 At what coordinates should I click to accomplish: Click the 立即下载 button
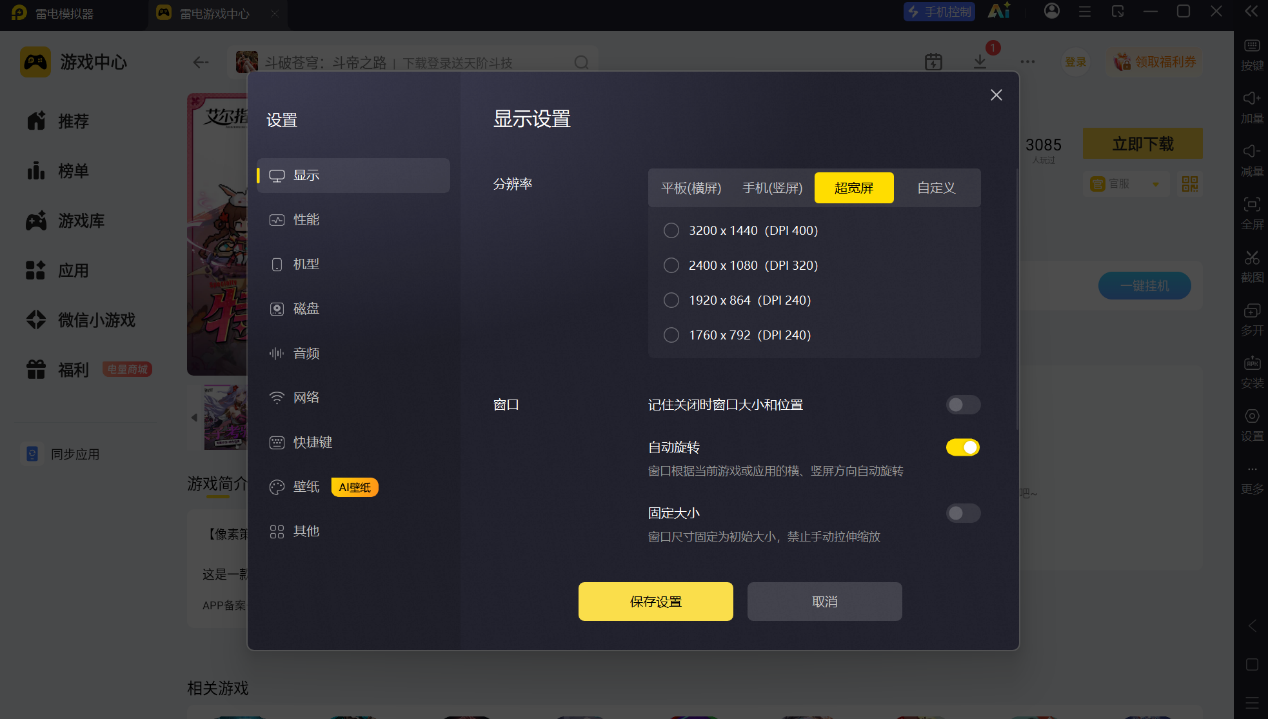point(1143,144)
